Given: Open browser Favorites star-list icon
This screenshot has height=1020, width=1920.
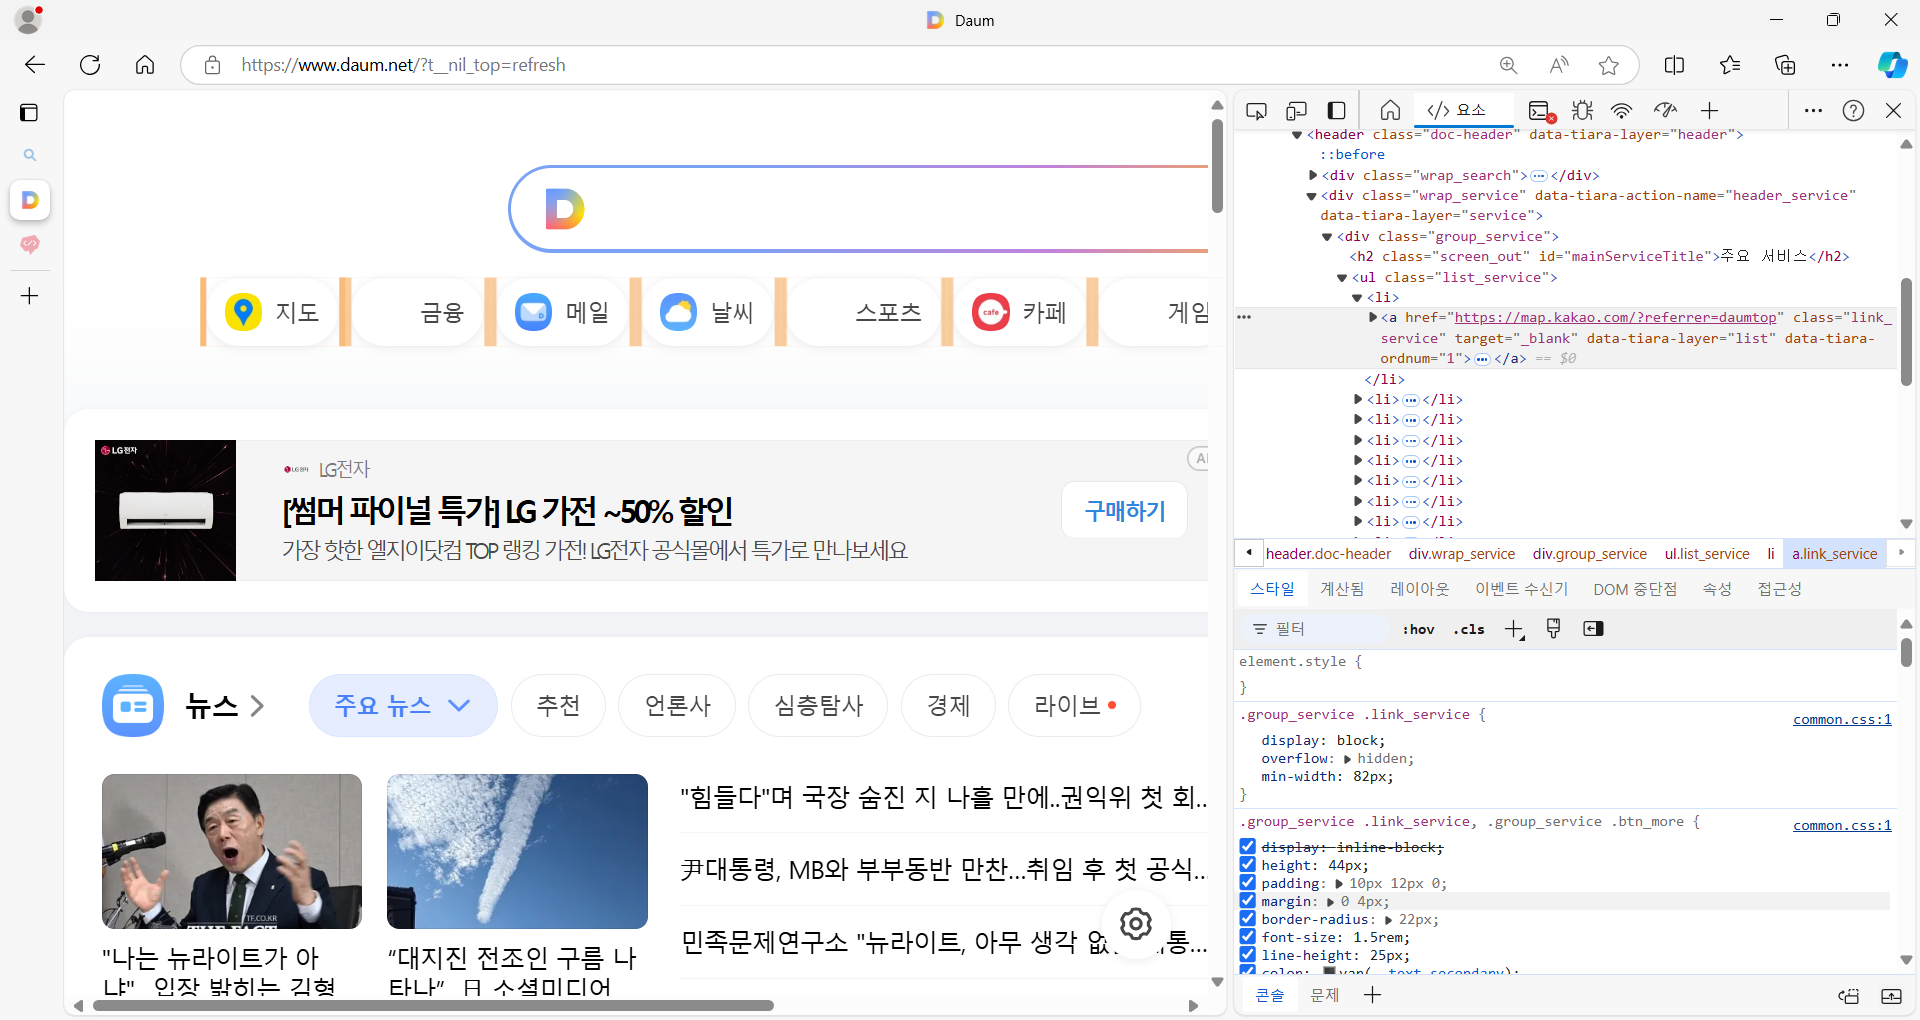Looking at the screenshot, I should point(1730,65).
